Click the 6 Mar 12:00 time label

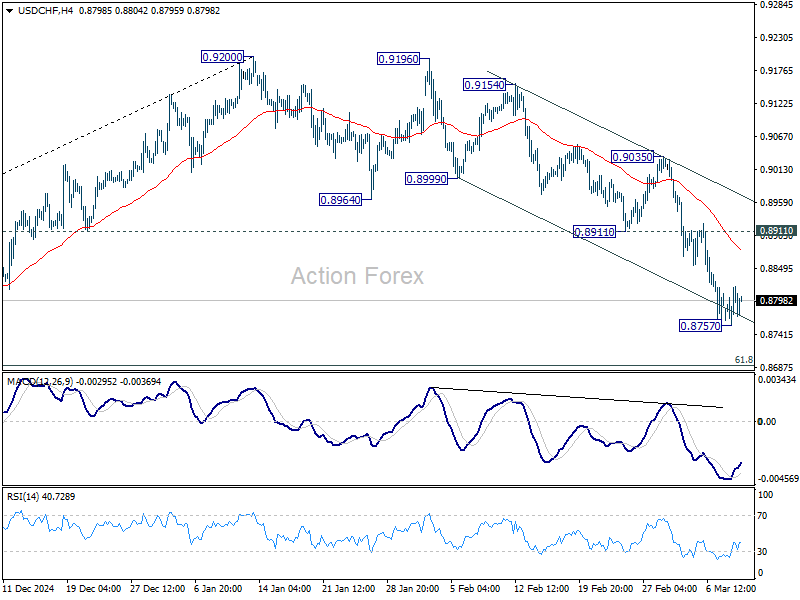click(x=731, y=588)
